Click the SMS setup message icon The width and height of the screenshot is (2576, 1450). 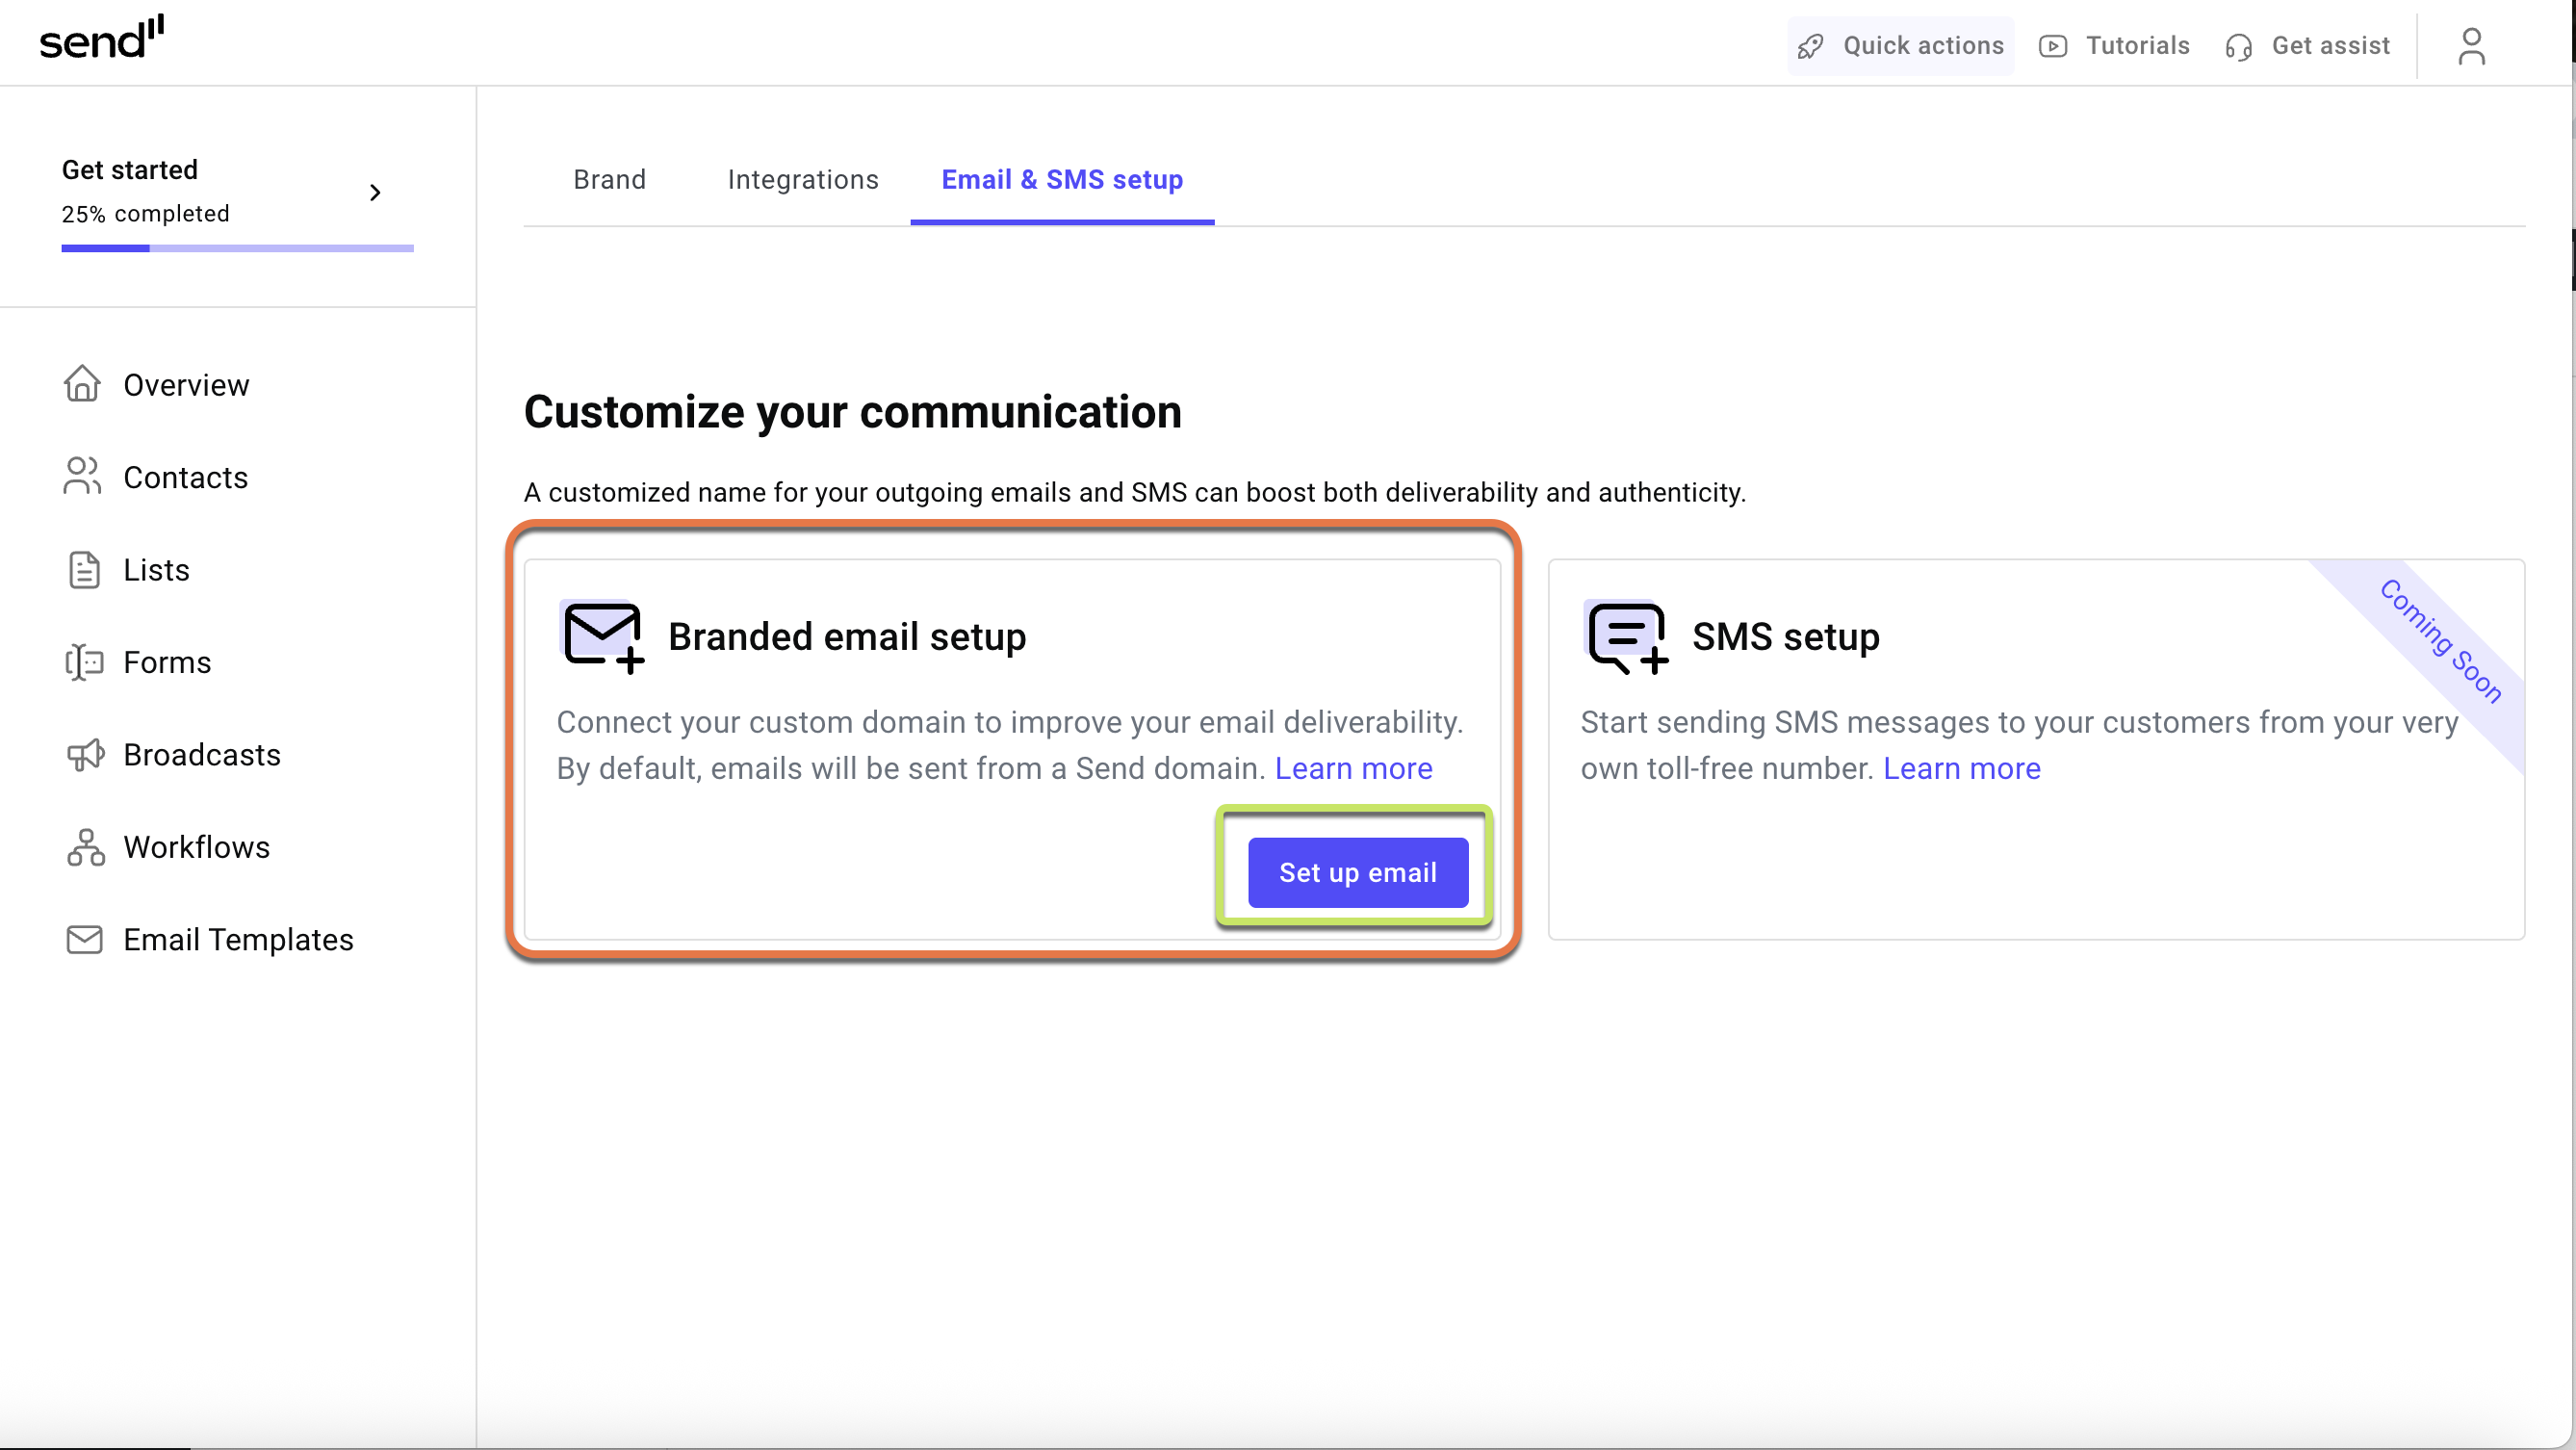tap(1627, 637)
